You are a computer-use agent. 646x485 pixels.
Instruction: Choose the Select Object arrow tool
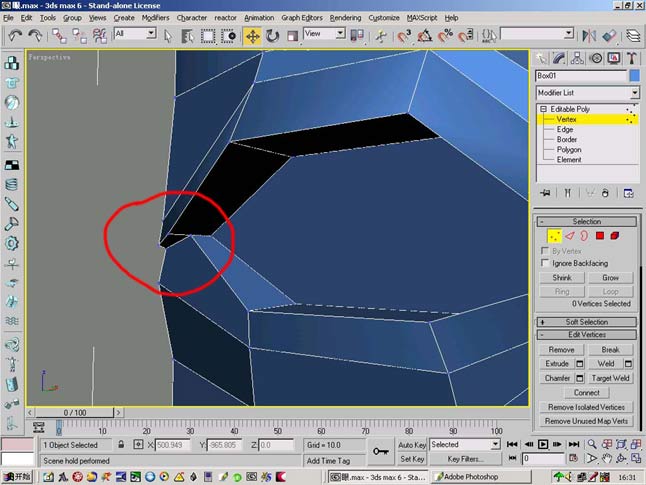click(x=168, y=36)
